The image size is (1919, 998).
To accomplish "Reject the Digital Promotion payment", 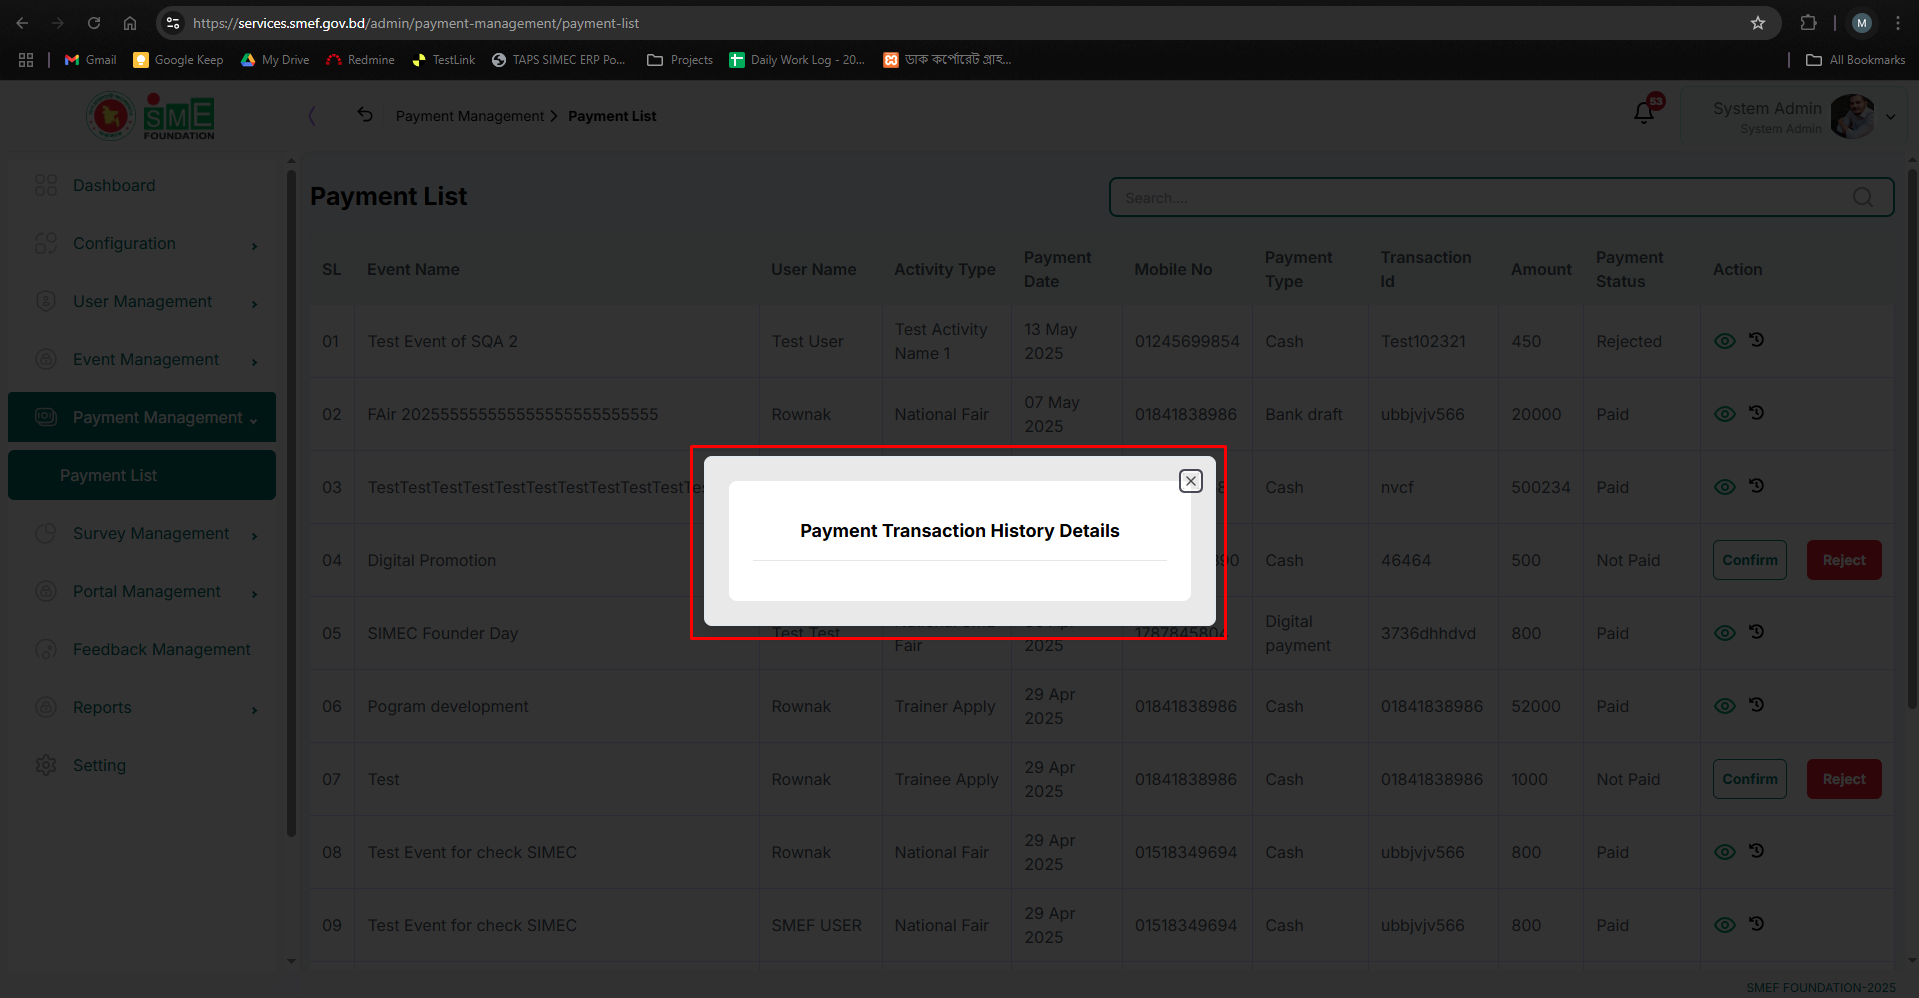I will point(1843,560).
